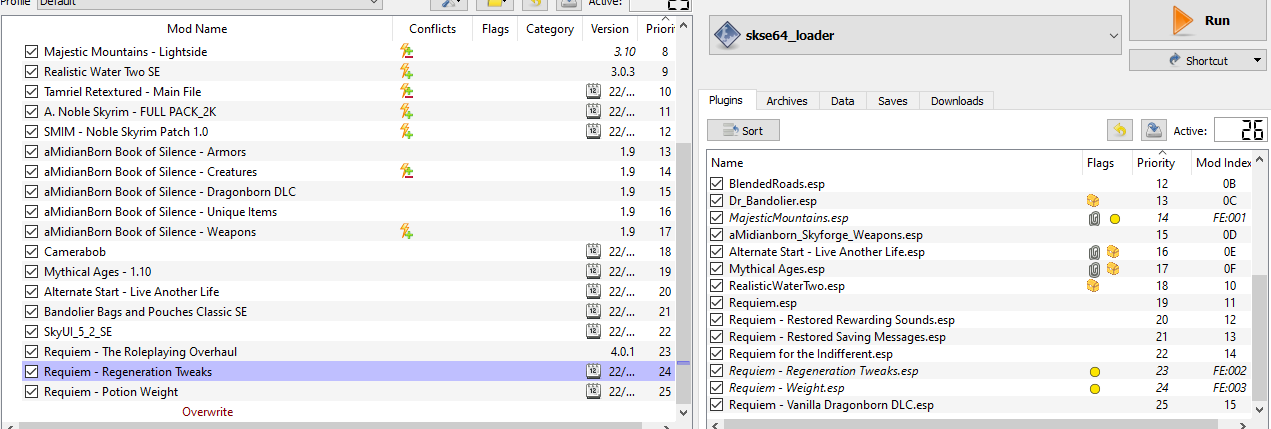Open the Data tab

click(843, 100)
